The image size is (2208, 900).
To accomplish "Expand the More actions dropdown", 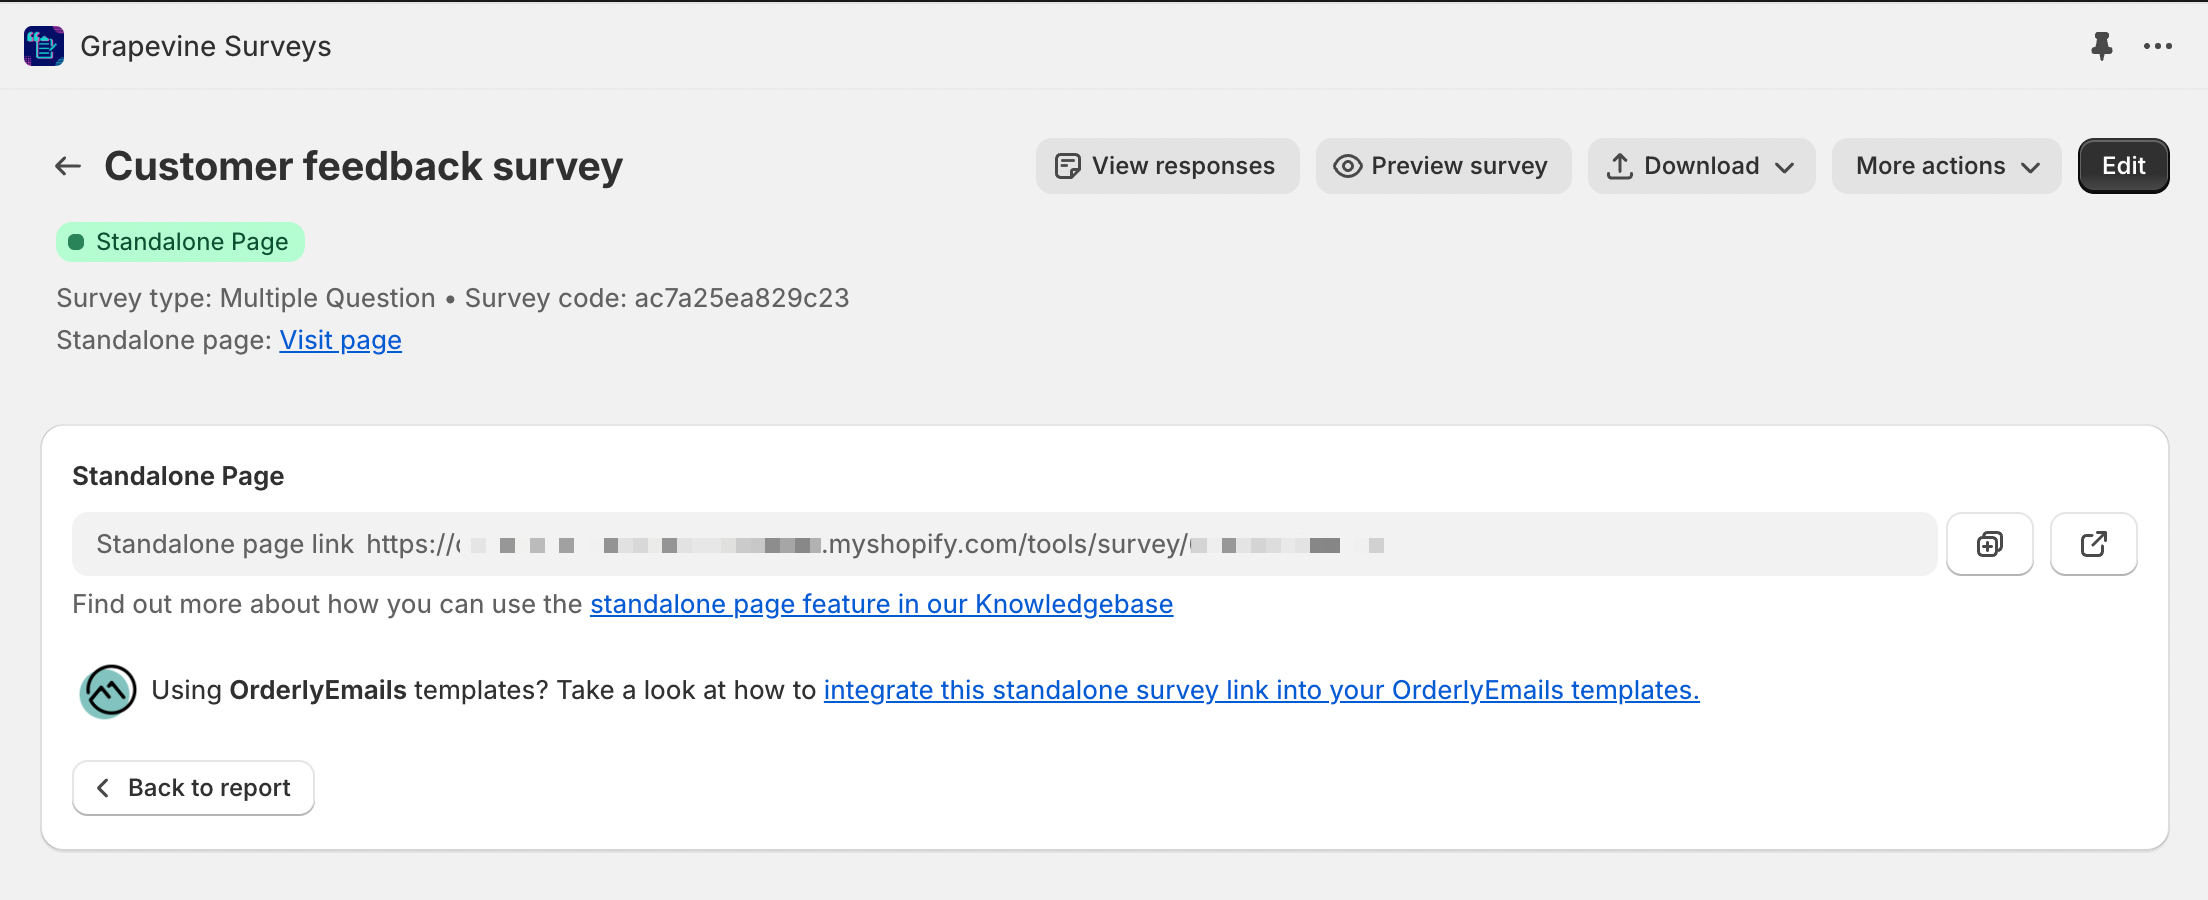I will 1947,166.
